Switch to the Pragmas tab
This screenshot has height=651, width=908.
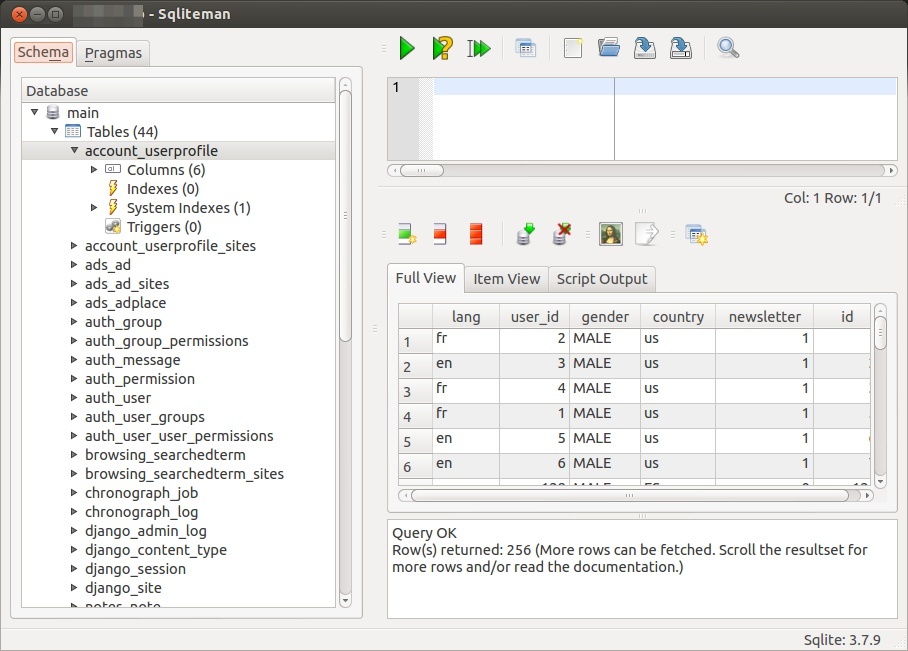[113, 53]
